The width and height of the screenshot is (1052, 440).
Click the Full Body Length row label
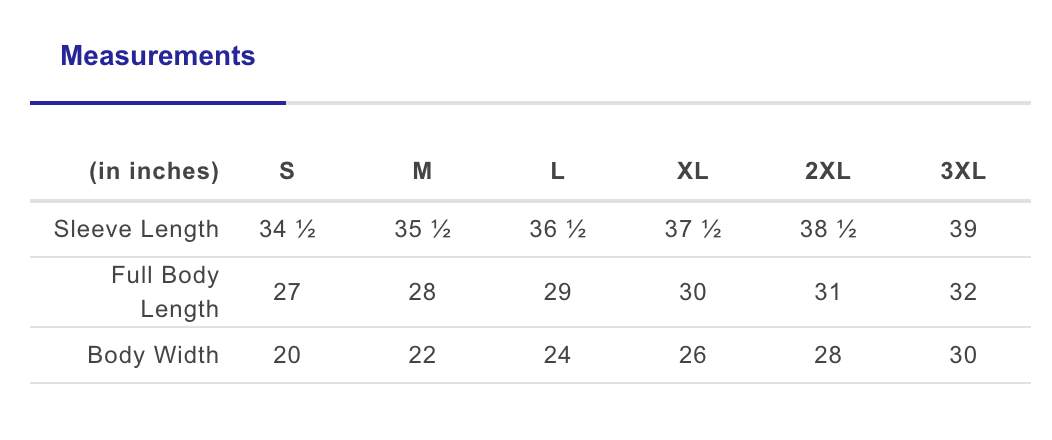165,292
